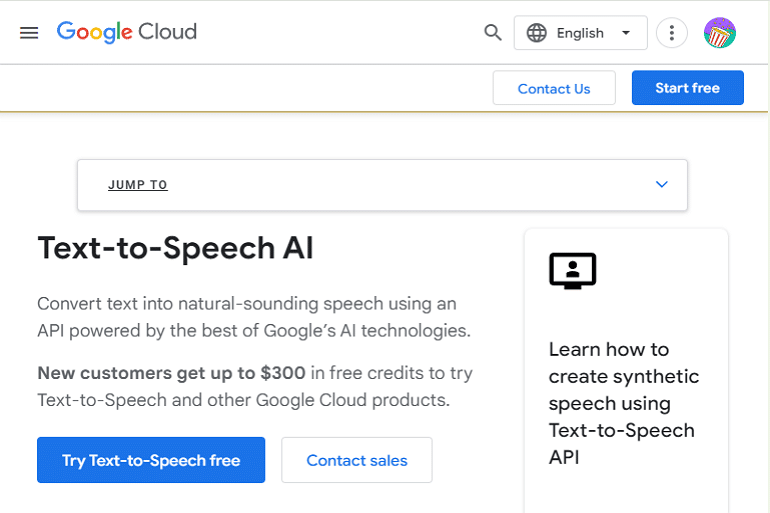Open the three-dot more options menu
Image resolution: width=770 pixels, height=513 pixels.
click(672, 33)
